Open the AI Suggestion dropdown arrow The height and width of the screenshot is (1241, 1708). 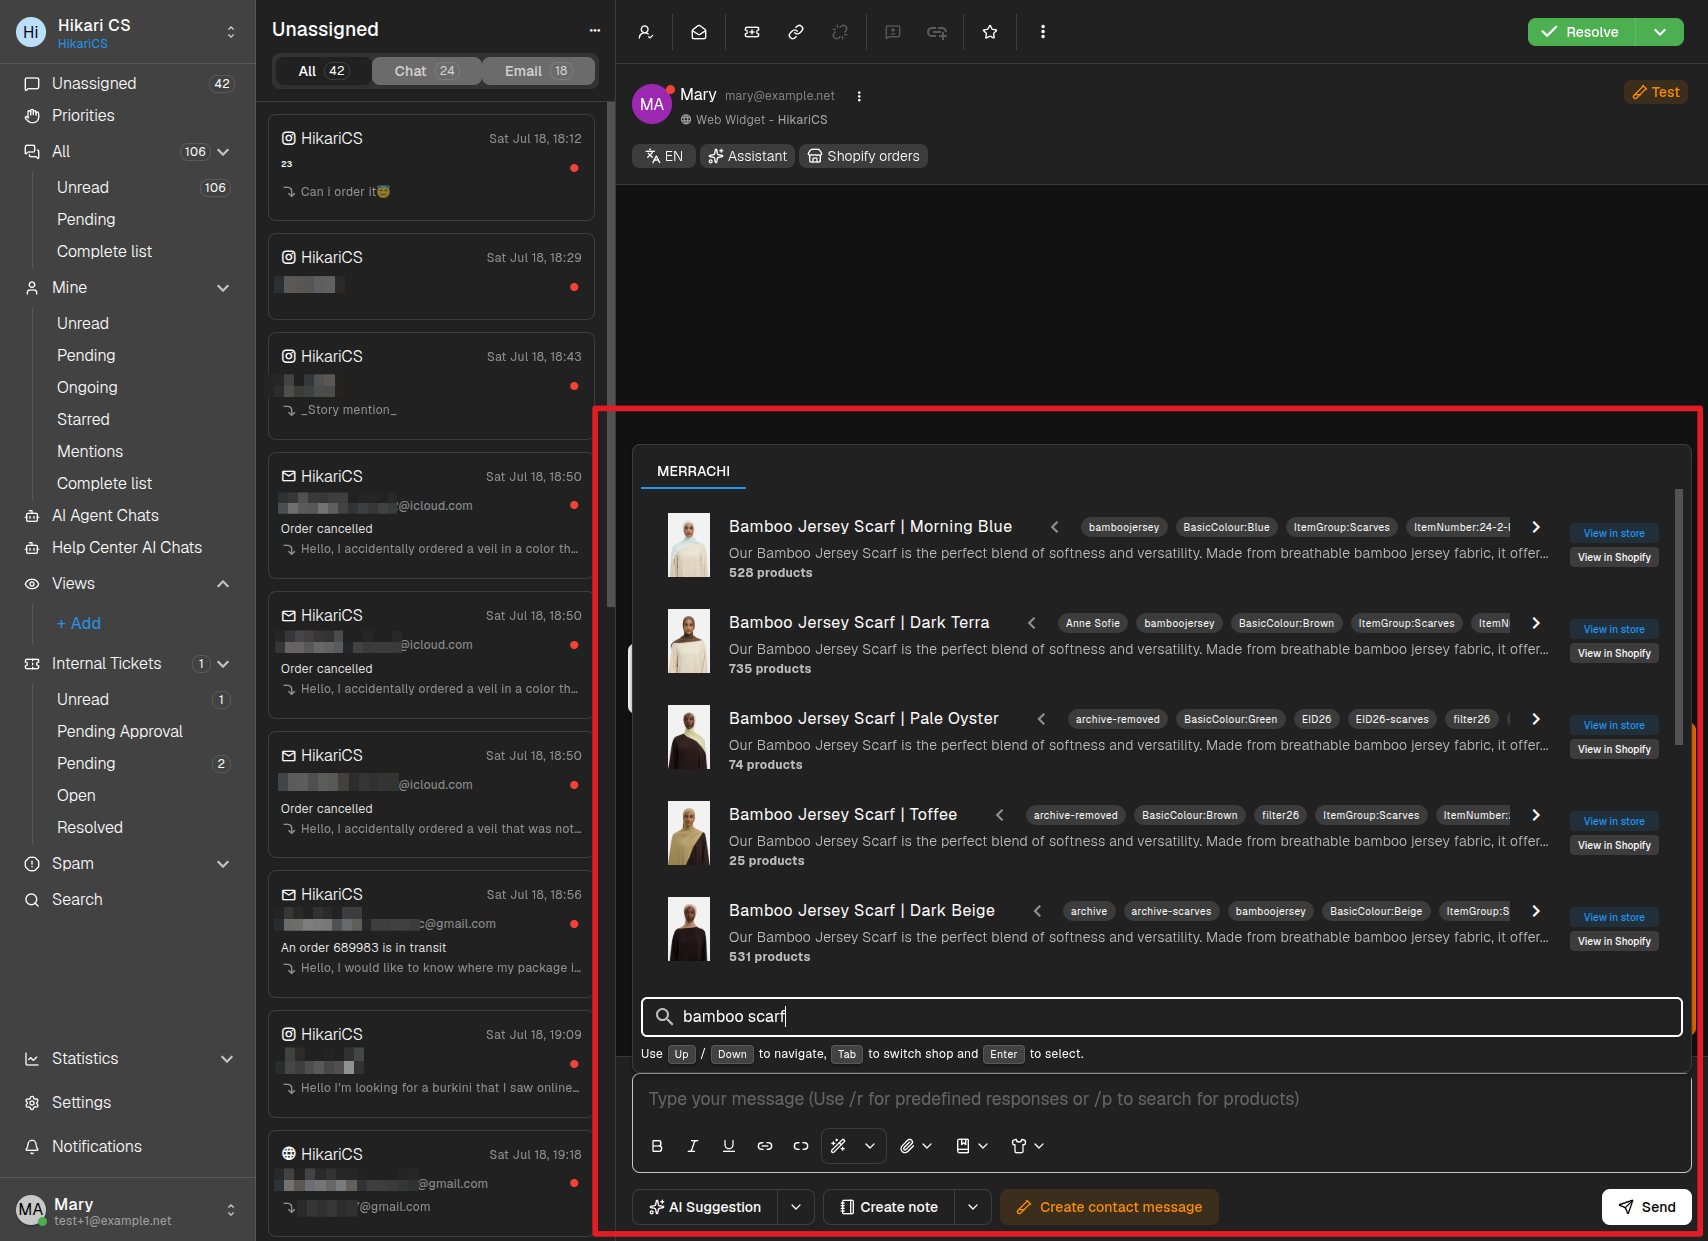point(796,1207)
